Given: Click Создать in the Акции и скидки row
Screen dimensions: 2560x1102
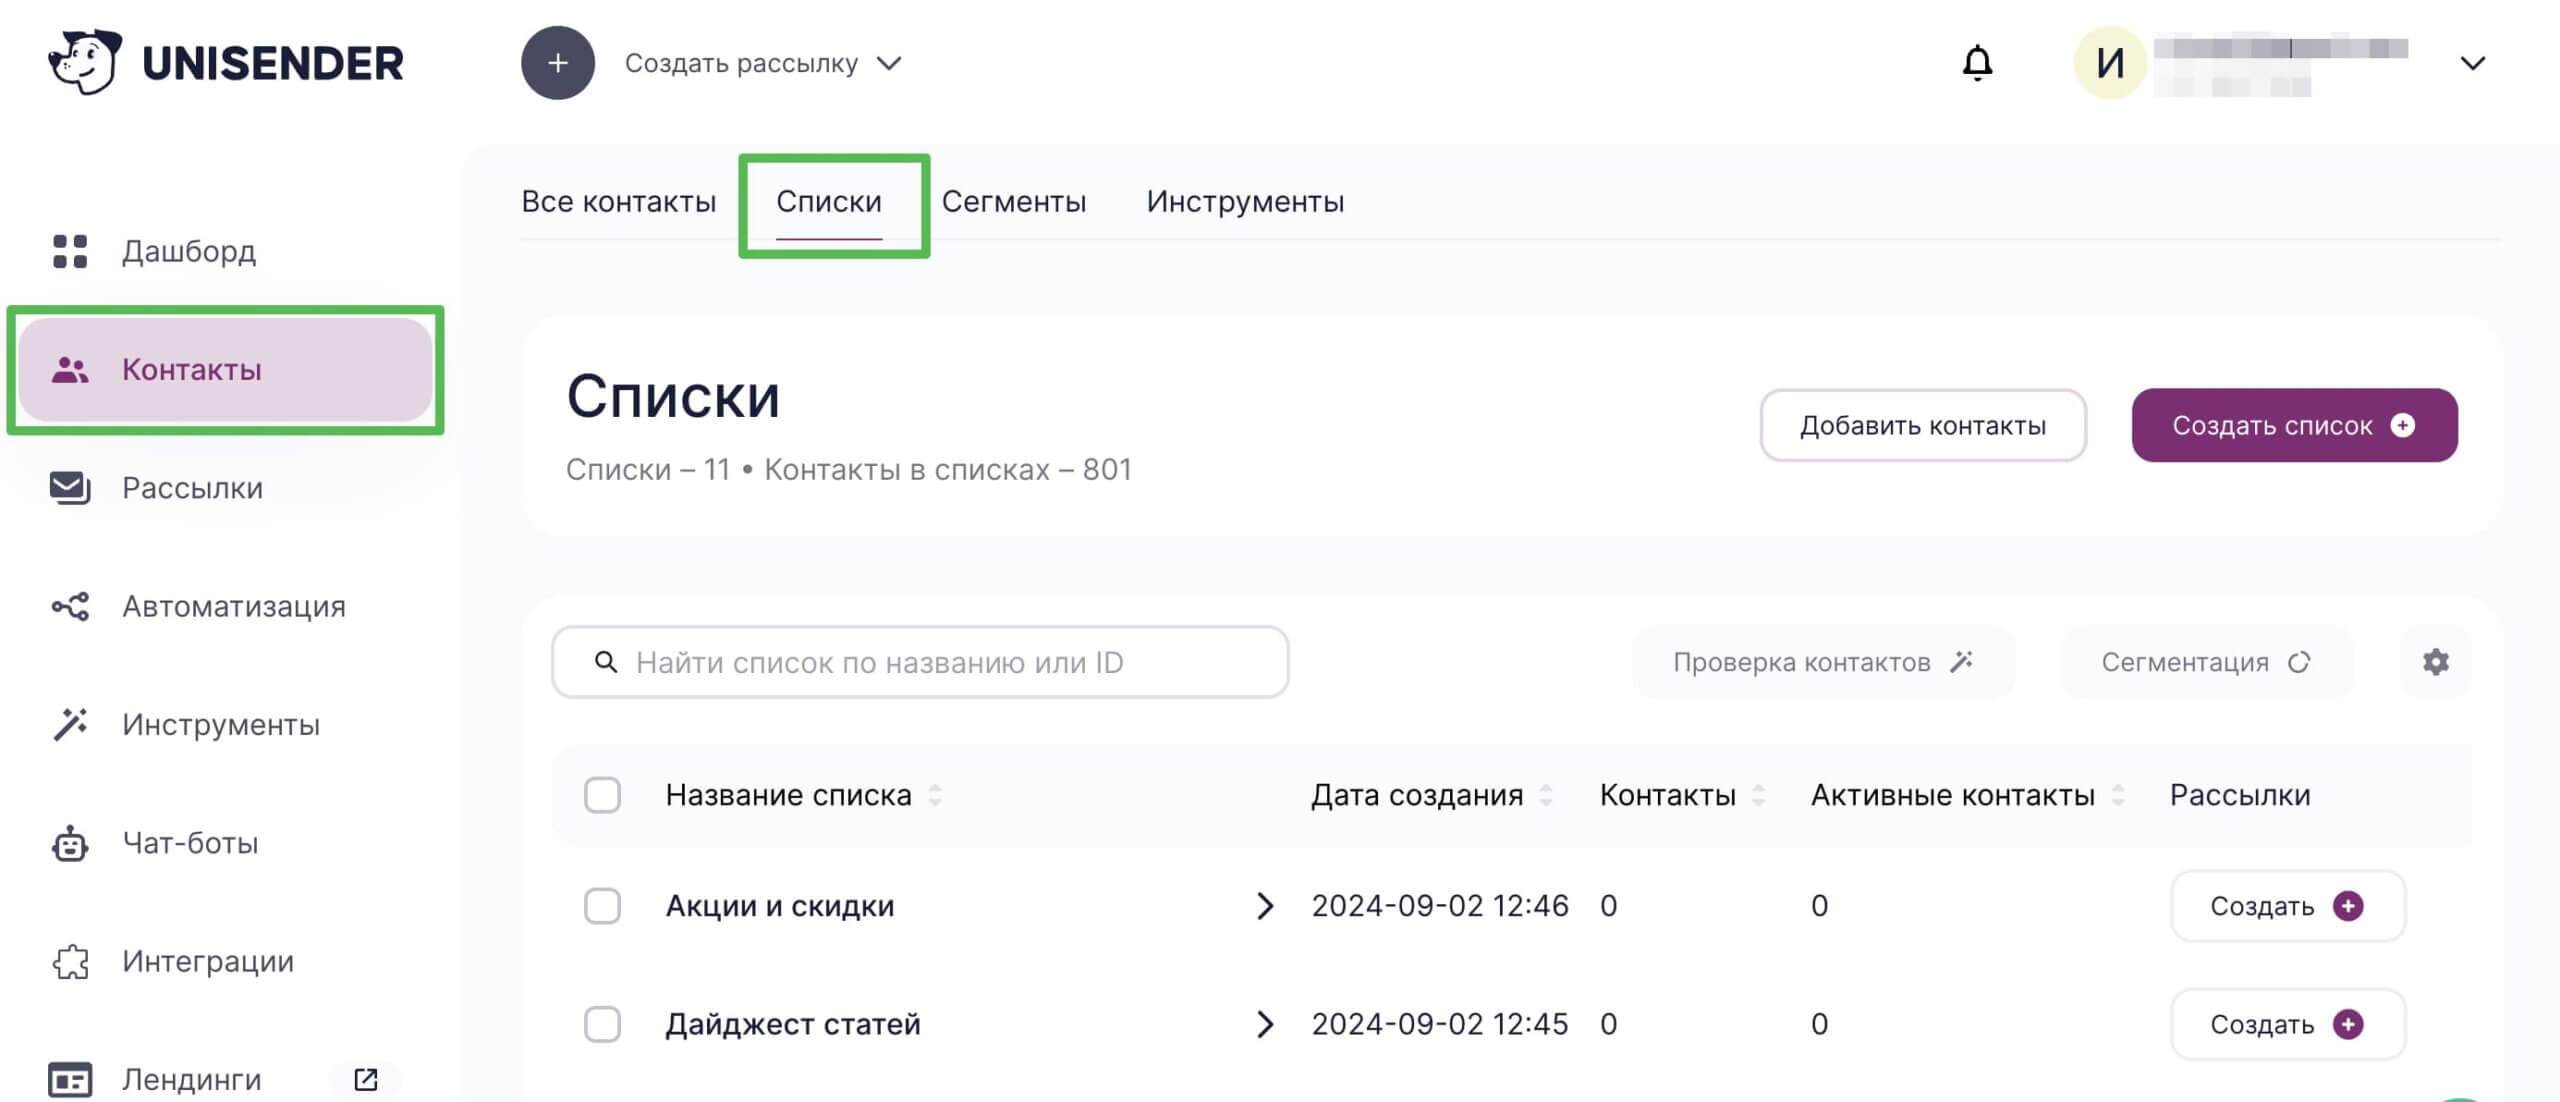Looking at the screenshot, I should [x=2288, y=906].
